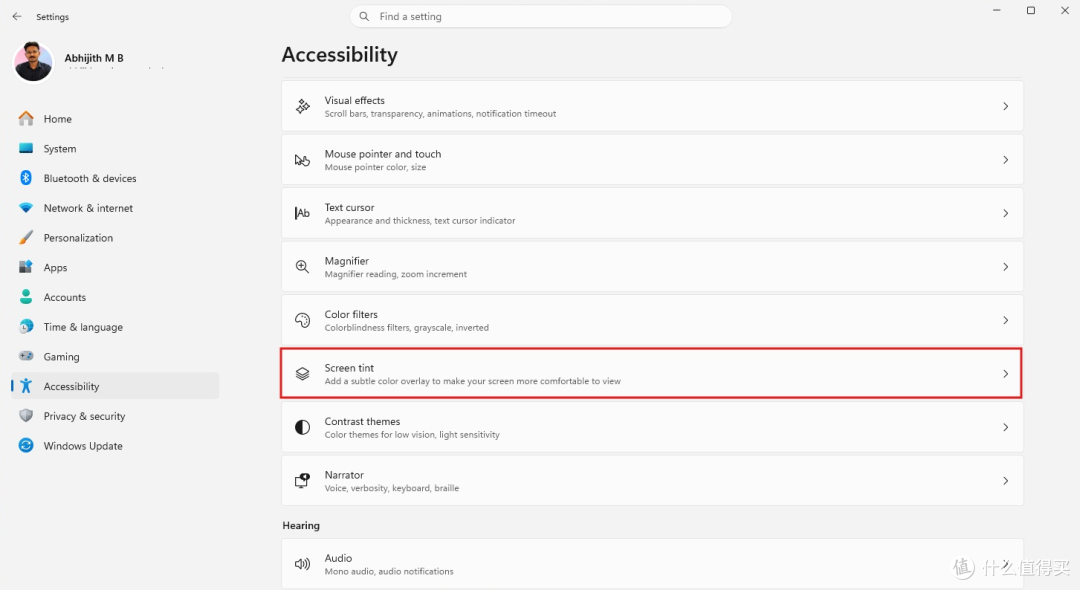The image size is (1080, 590).
Task: Click the Apps icon in sidebar
Action: pyautogui.click(x=26, y=267)
